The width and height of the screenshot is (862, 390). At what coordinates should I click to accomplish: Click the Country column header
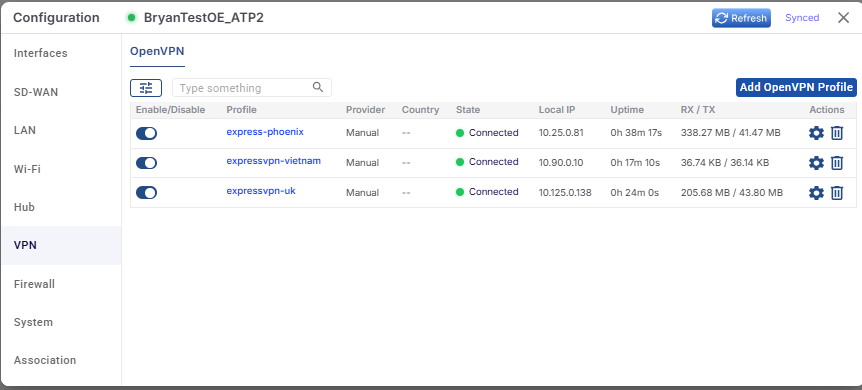point(421,109)
